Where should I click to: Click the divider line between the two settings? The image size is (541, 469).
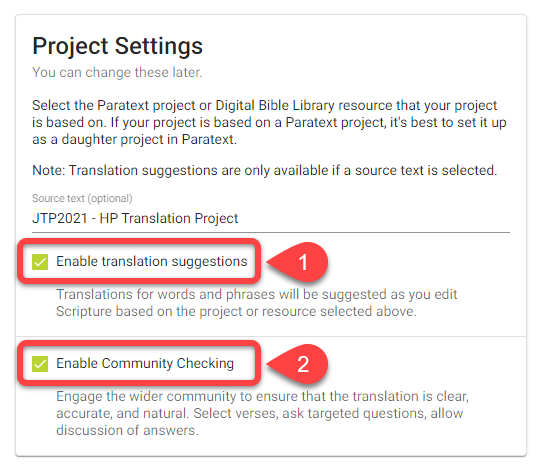pyautogui.click(x=271, y=336)
